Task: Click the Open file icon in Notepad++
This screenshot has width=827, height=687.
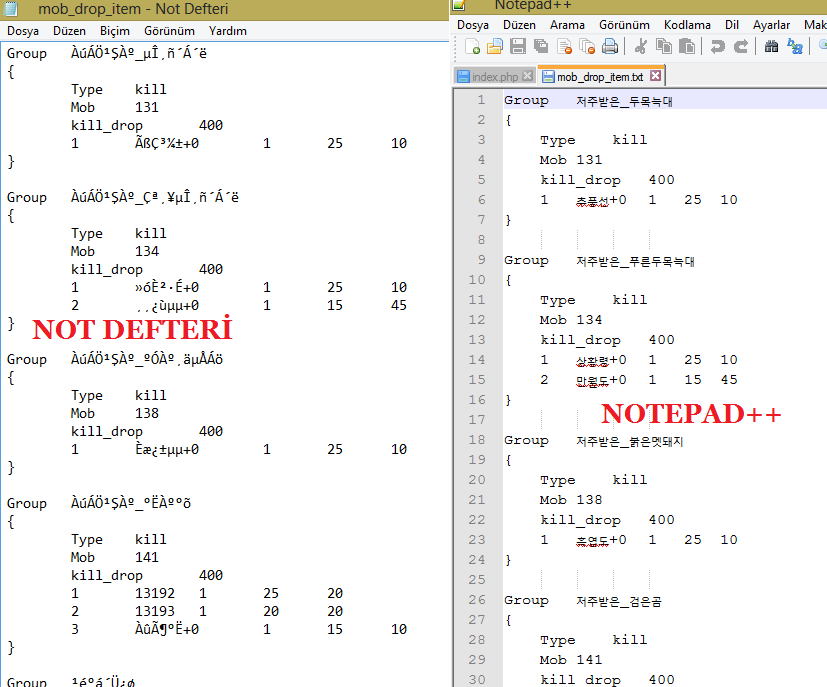Action: click(495, 46)
